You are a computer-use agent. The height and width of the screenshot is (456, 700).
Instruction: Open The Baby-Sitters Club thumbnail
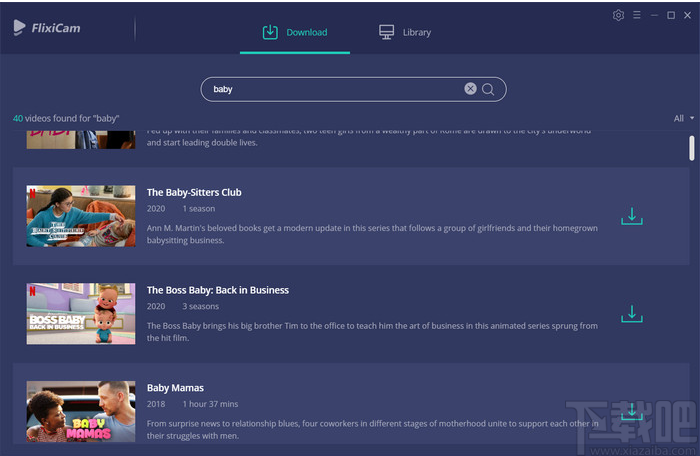(x=81, y=216)
